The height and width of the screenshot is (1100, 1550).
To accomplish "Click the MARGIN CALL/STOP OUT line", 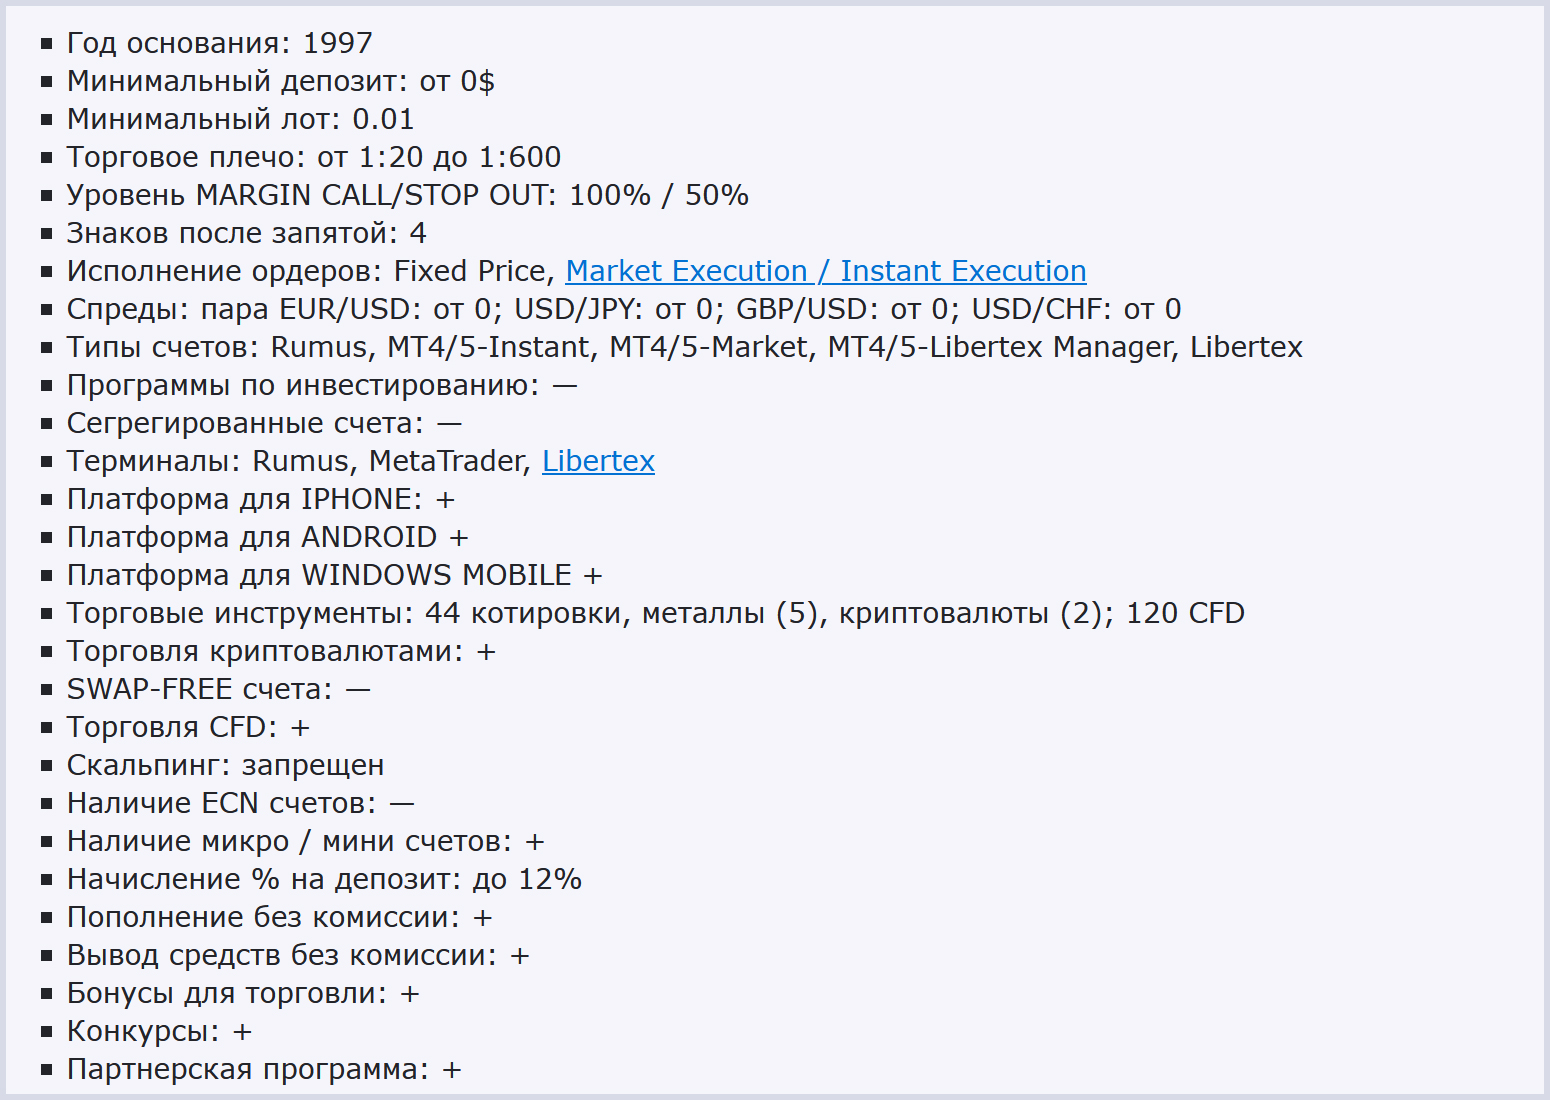I will [x=407, y=195].
